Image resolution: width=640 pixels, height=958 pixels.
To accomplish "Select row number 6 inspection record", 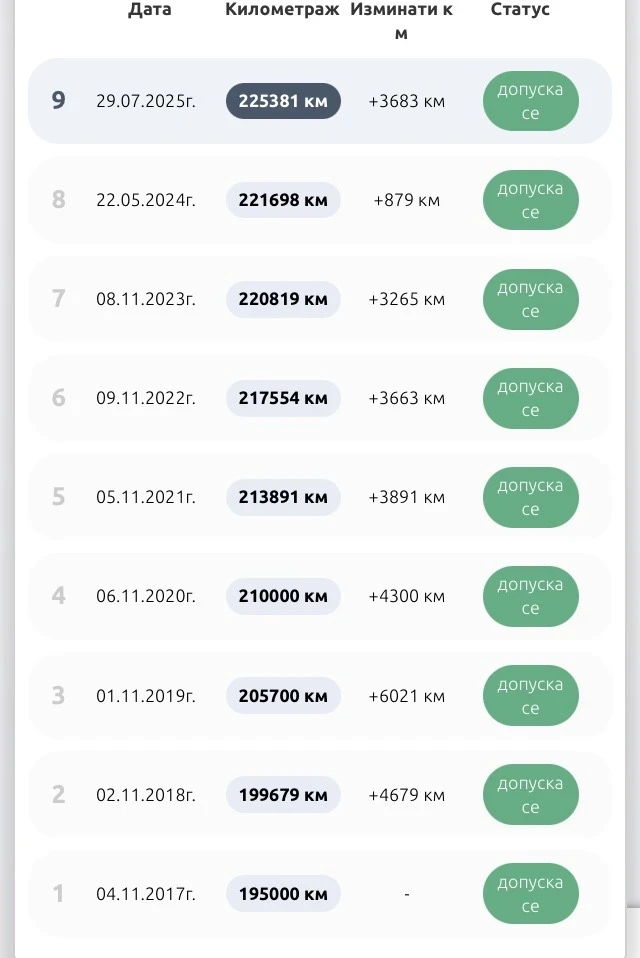I will (59, 398).
